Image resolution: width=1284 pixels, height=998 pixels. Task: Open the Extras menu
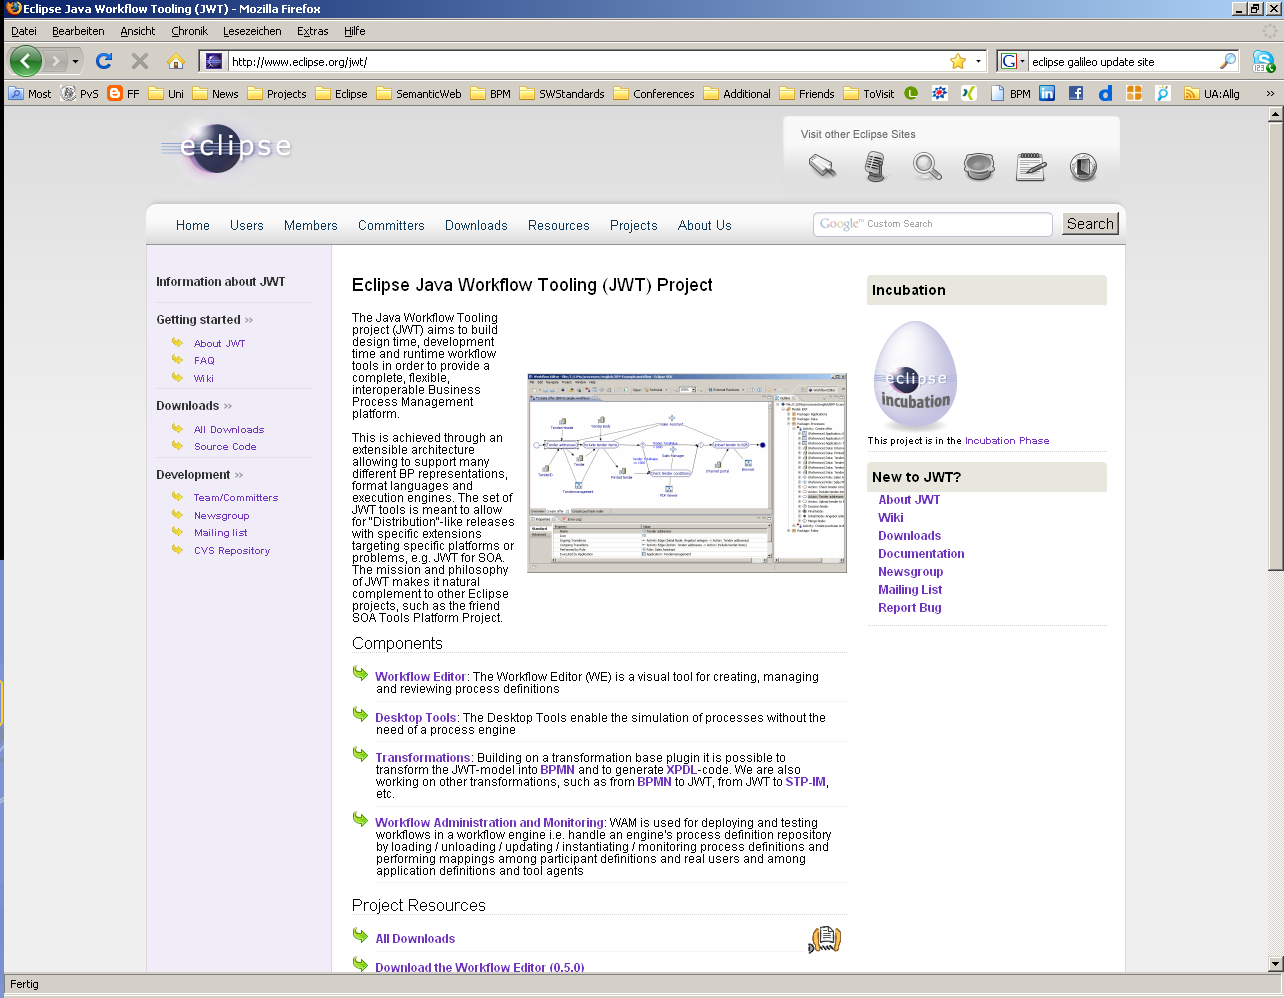tap(312, 31)
